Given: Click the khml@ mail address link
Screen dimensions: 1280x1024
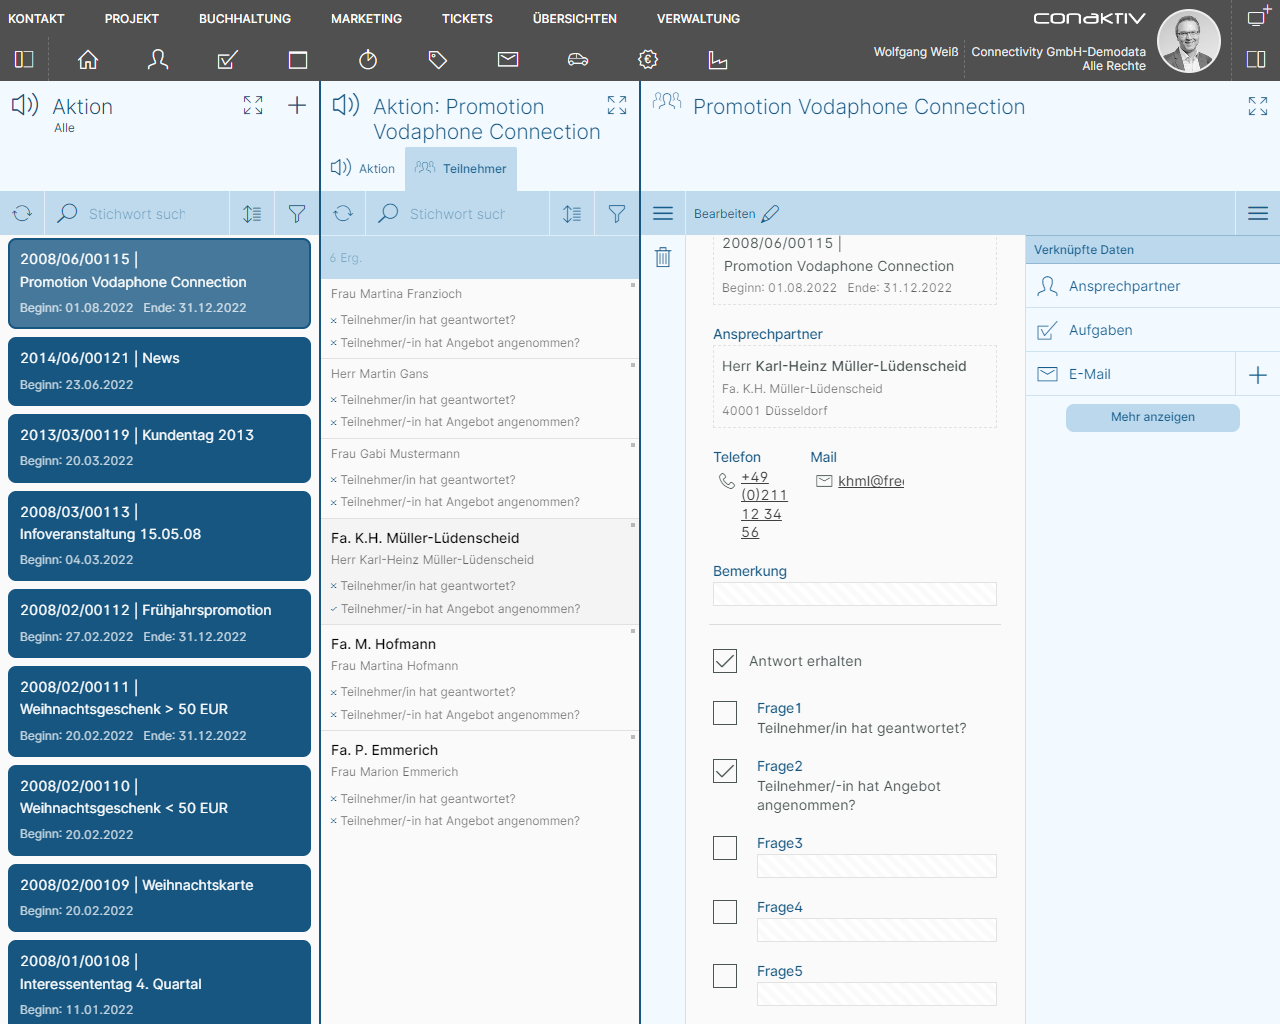Looking at the screenshot, I should 871,481.
